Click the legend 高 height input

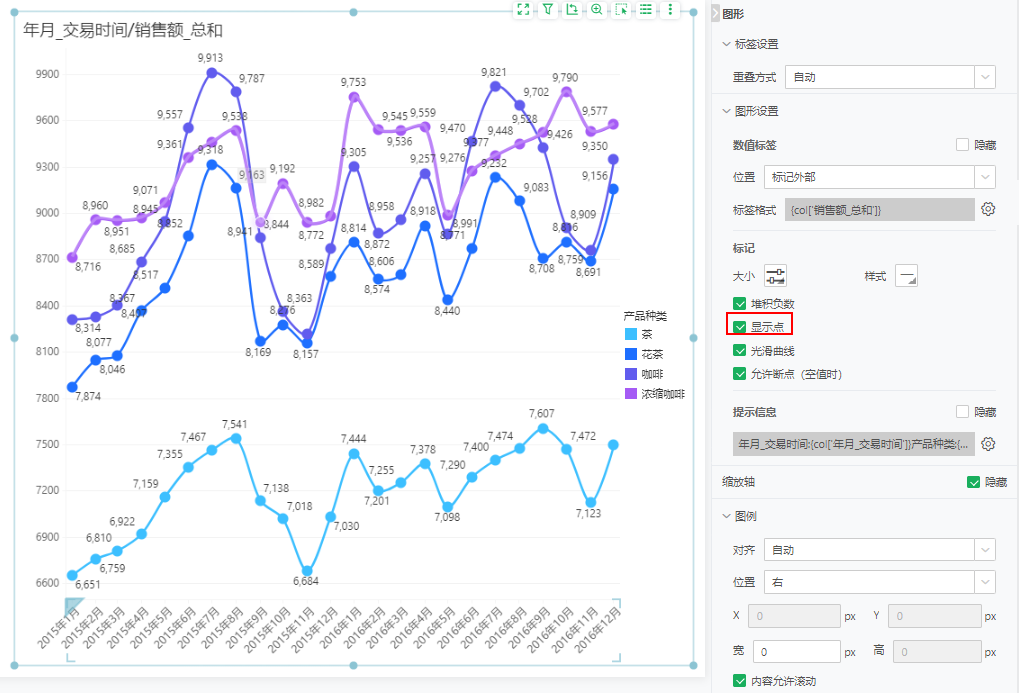pos(937,651)
